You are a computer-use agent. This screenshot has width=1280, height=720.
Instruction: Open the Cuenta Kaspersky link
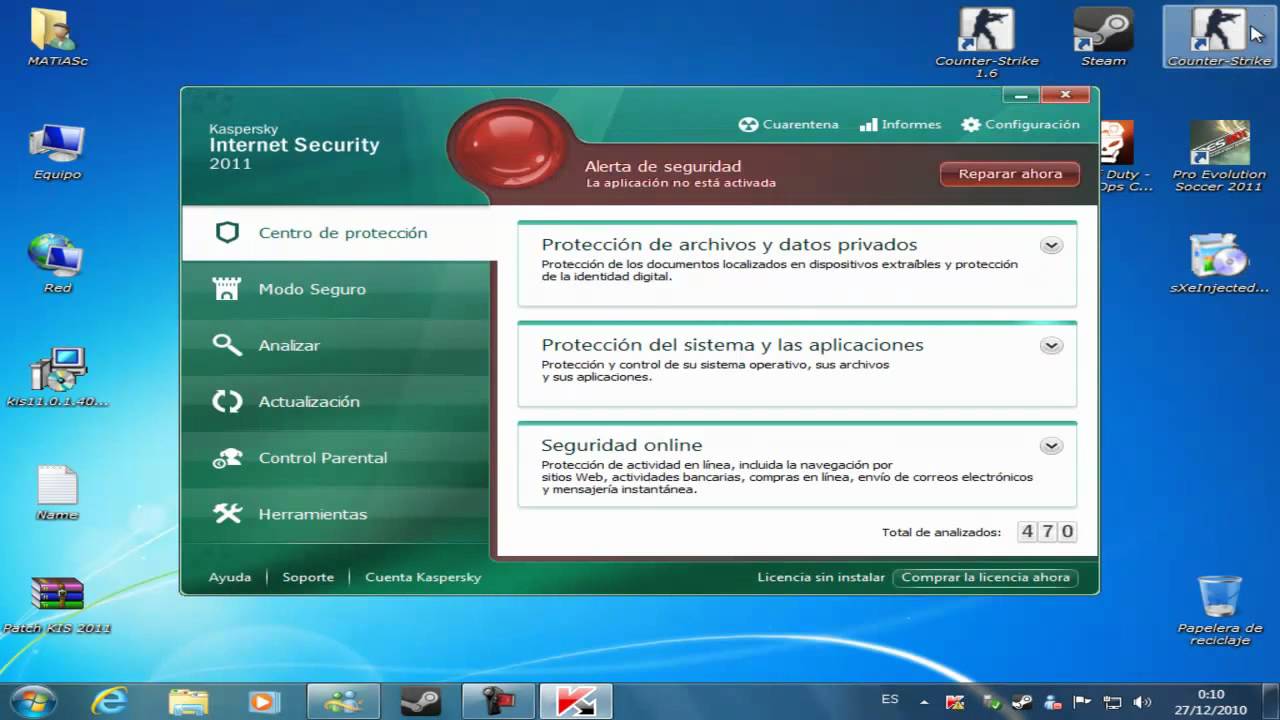pyautogui.click(x=423, y=577)
